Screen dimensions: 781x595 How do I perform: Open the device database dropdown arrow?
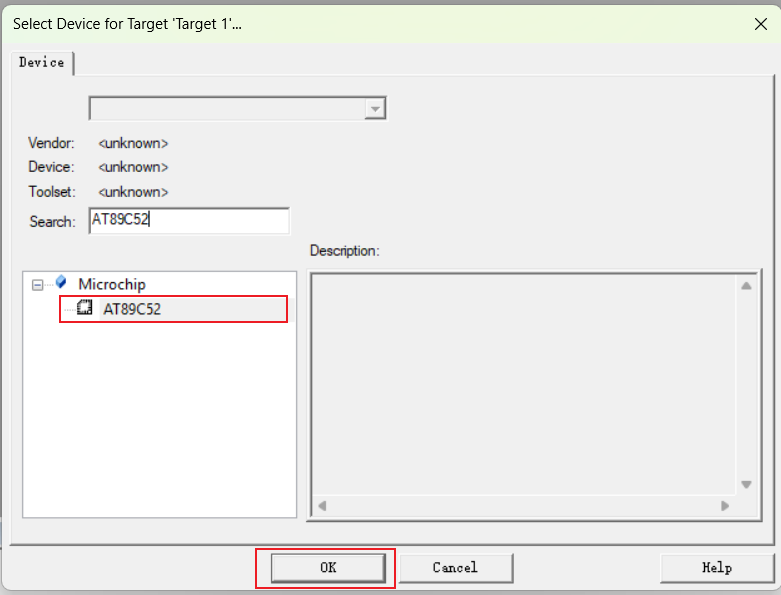coord(375,109)
